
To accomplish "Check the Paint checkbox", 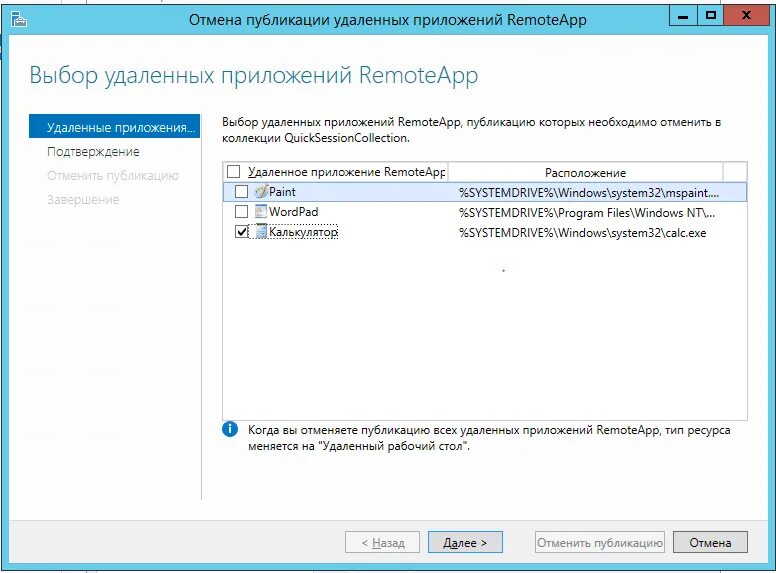I will (x=241, y=191).
